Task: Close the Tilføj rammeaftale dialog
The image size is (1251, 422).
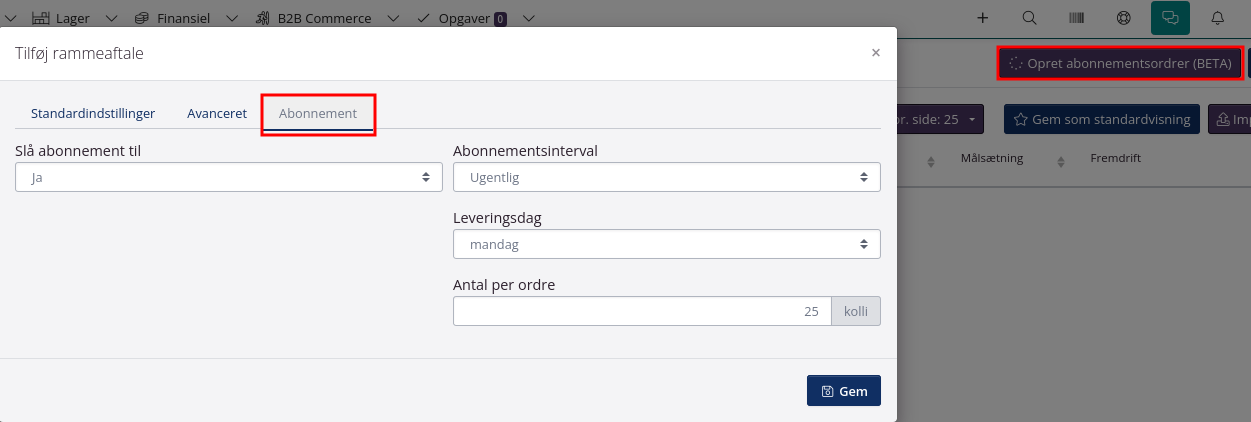Action: (876, 53)
